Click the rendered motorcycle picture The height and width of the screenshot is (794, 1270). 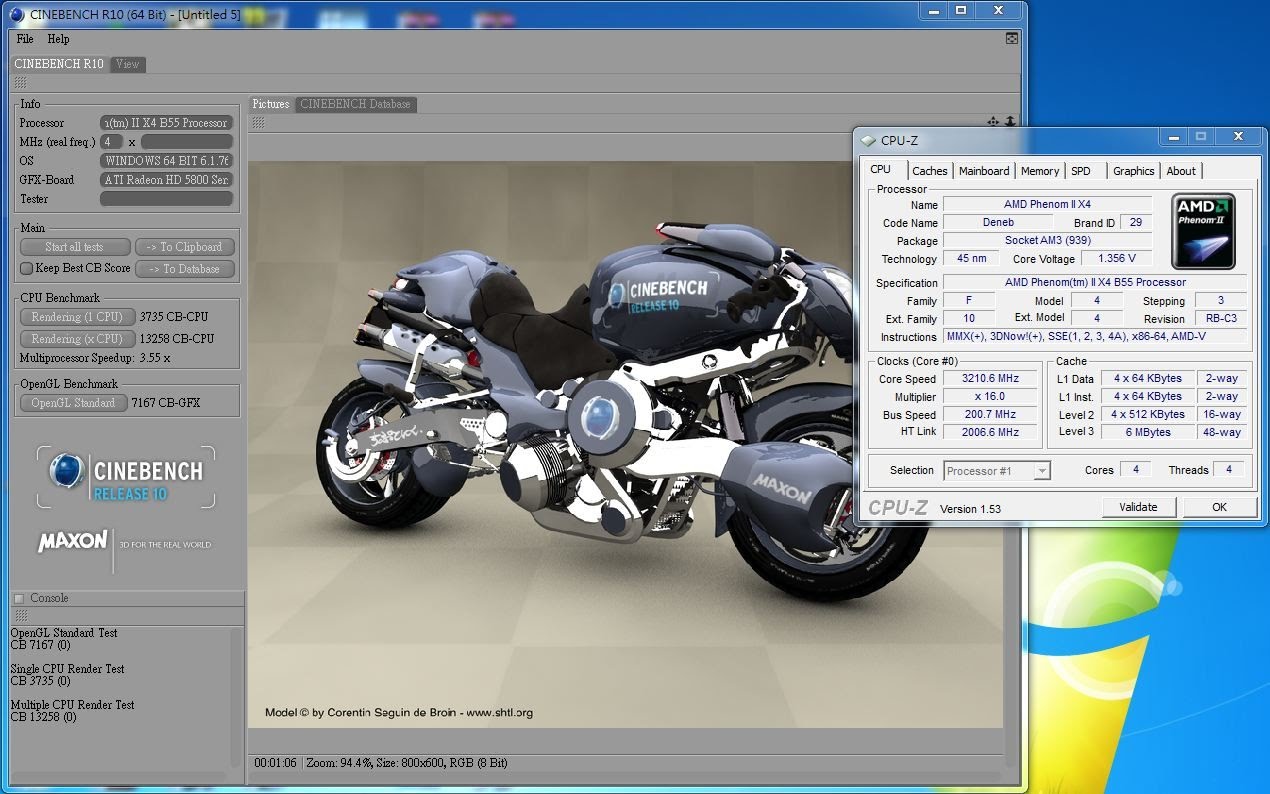point(625,444)
